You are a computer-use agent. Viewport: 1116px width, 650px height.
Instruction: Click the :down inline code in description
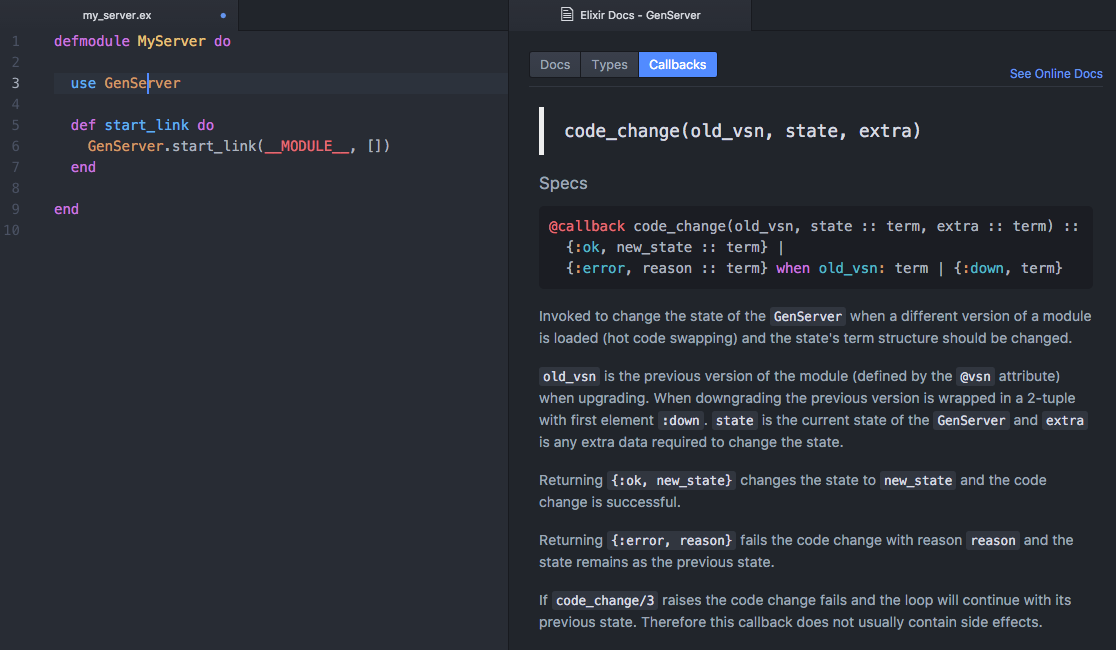(679, 421)
